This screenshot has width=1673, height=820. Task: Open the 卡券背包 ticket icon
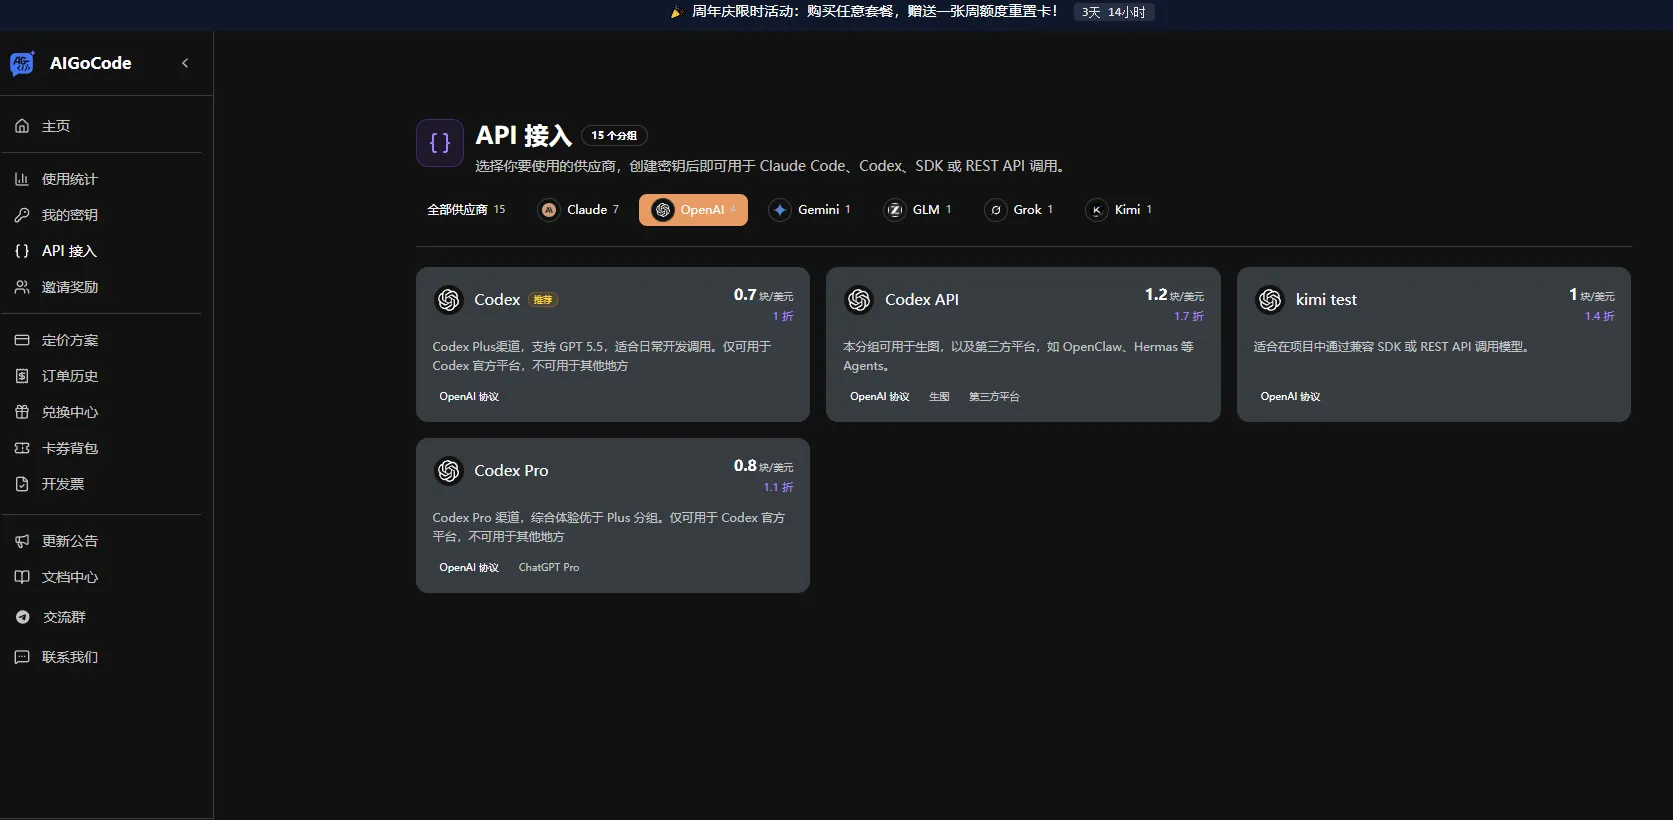(22, 448)
